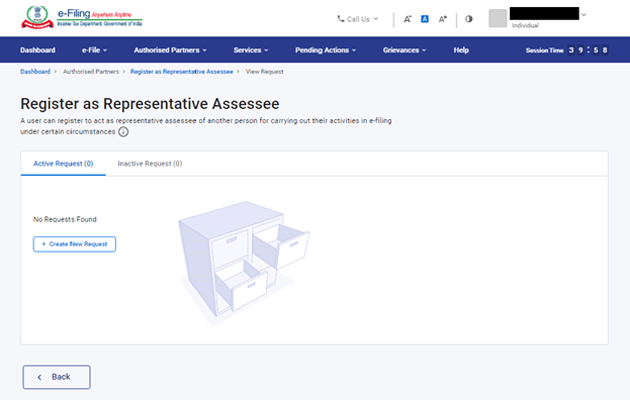Click the Dashboard breadcrumb link
Viewport: 630px width, 400px height.
tap(37, 72)
